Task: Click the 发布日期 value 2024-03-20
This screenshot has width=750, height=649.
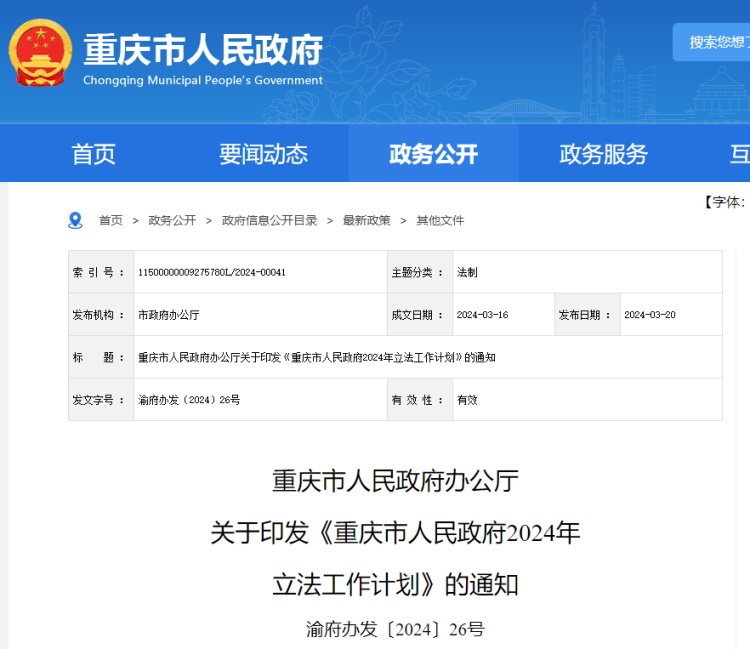Action: 650,315
